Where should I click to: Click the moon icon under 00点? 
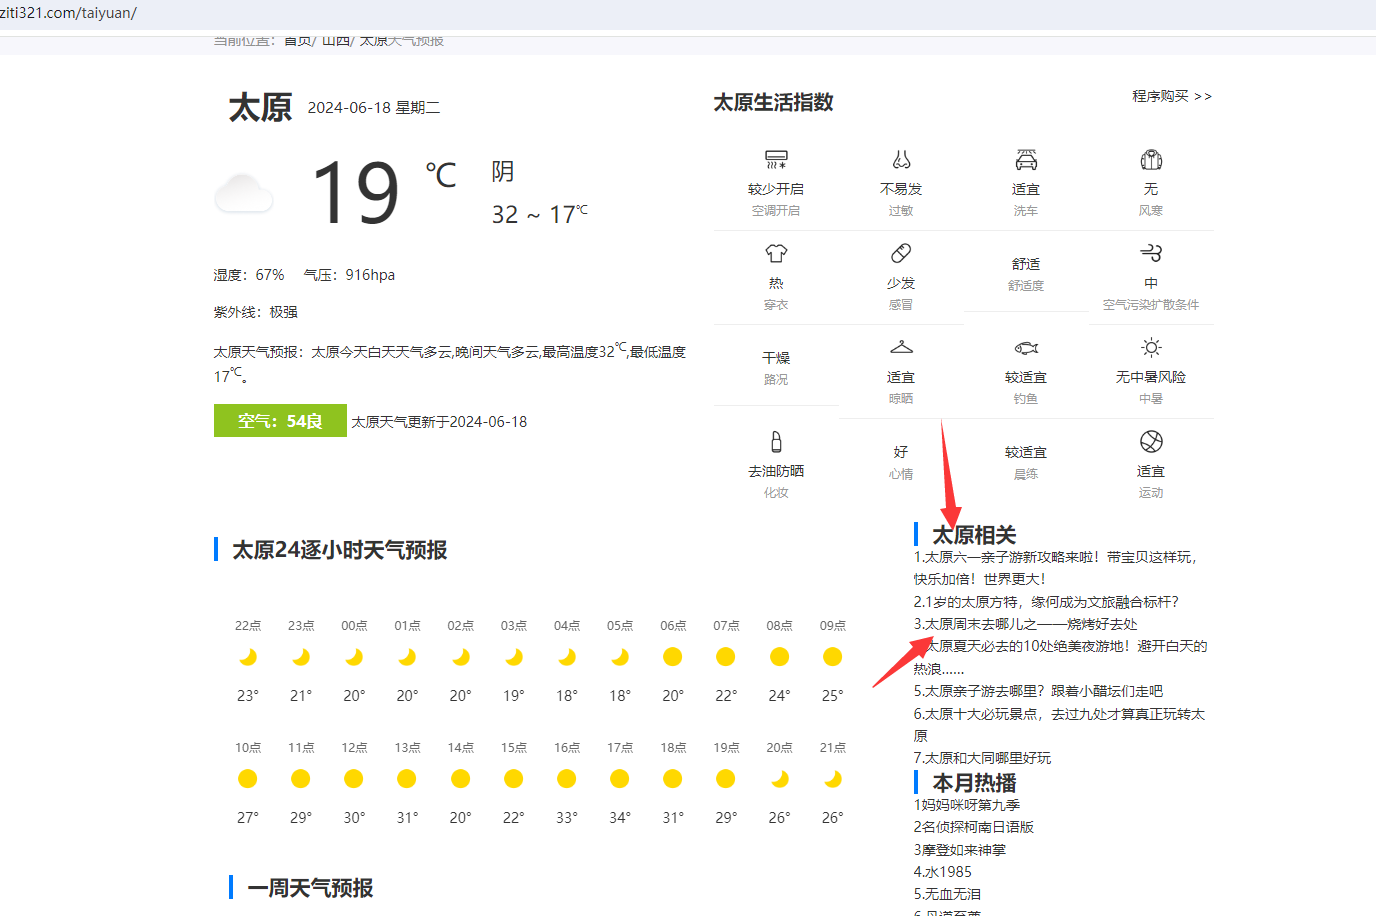(x=354, y=657)
